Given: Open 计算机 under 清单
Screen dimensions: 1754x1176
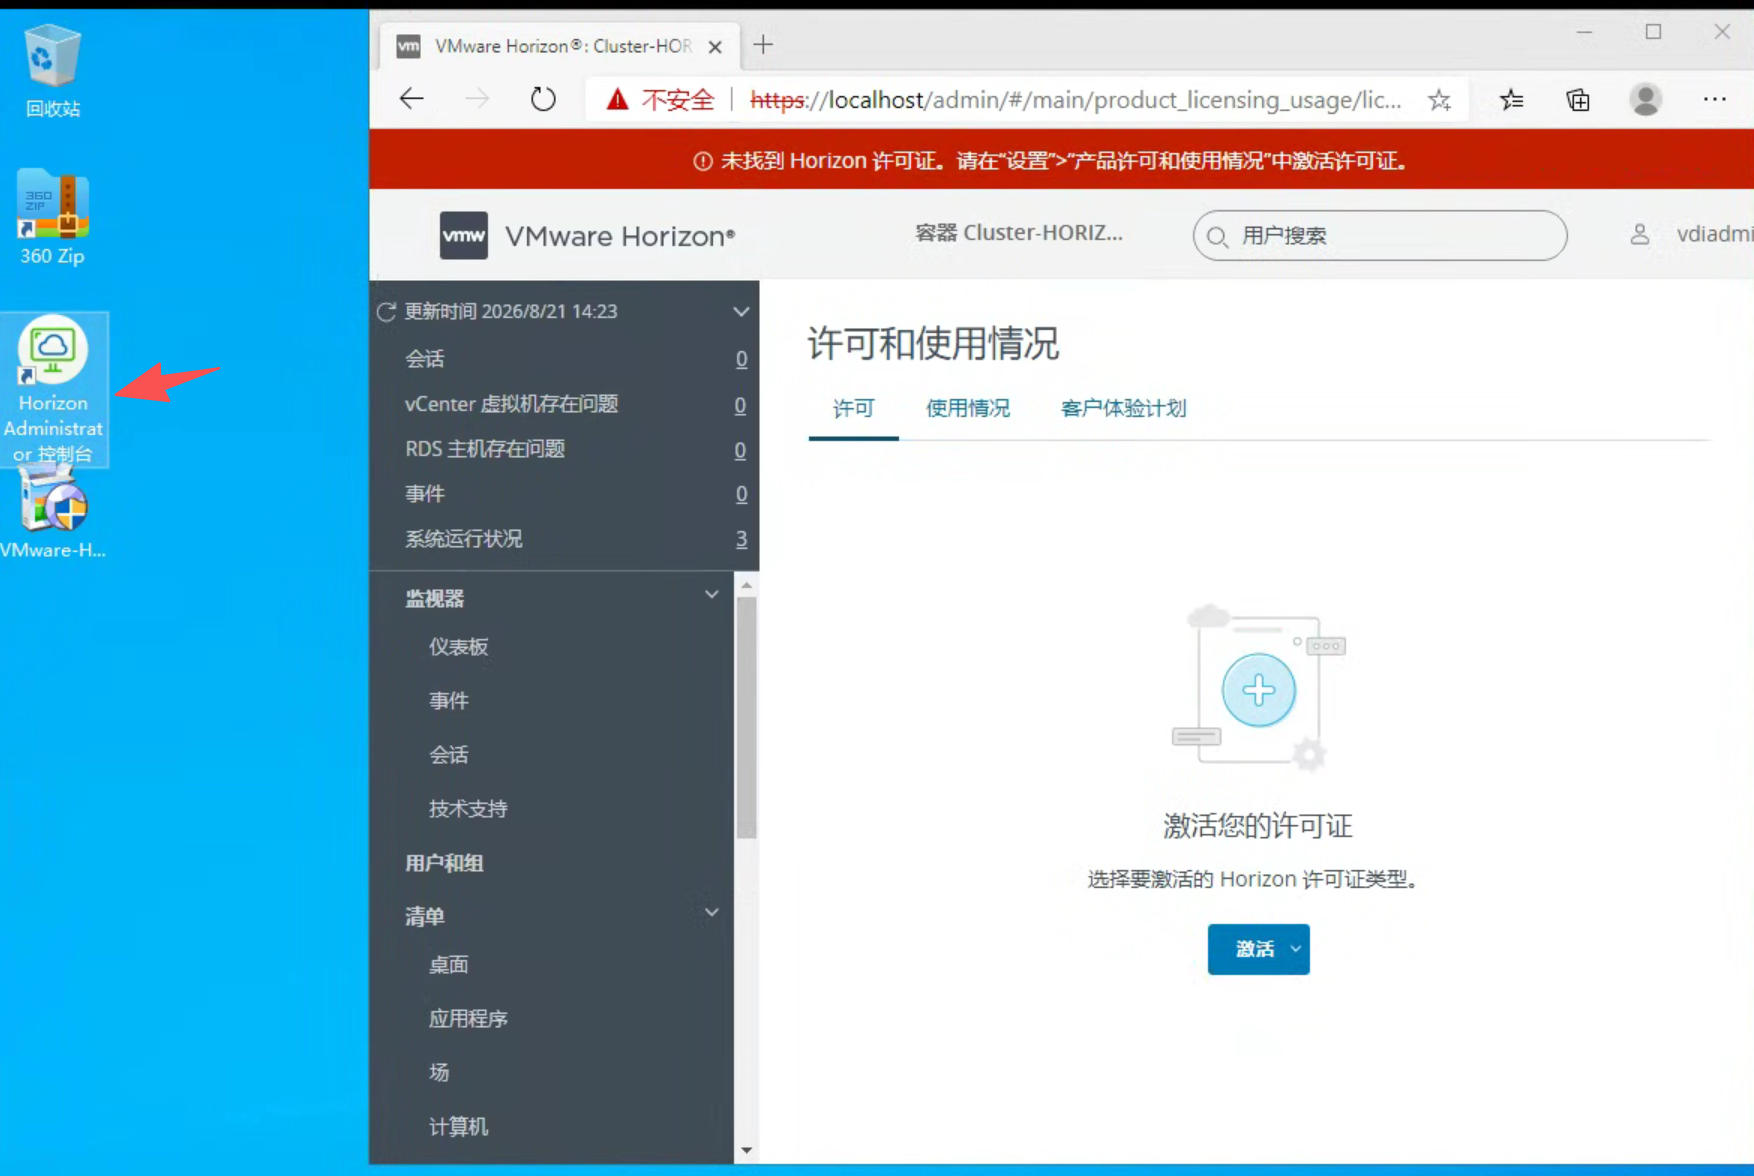Looking at the screenshot, I should pyautogui.click(x=459, y=1127).
